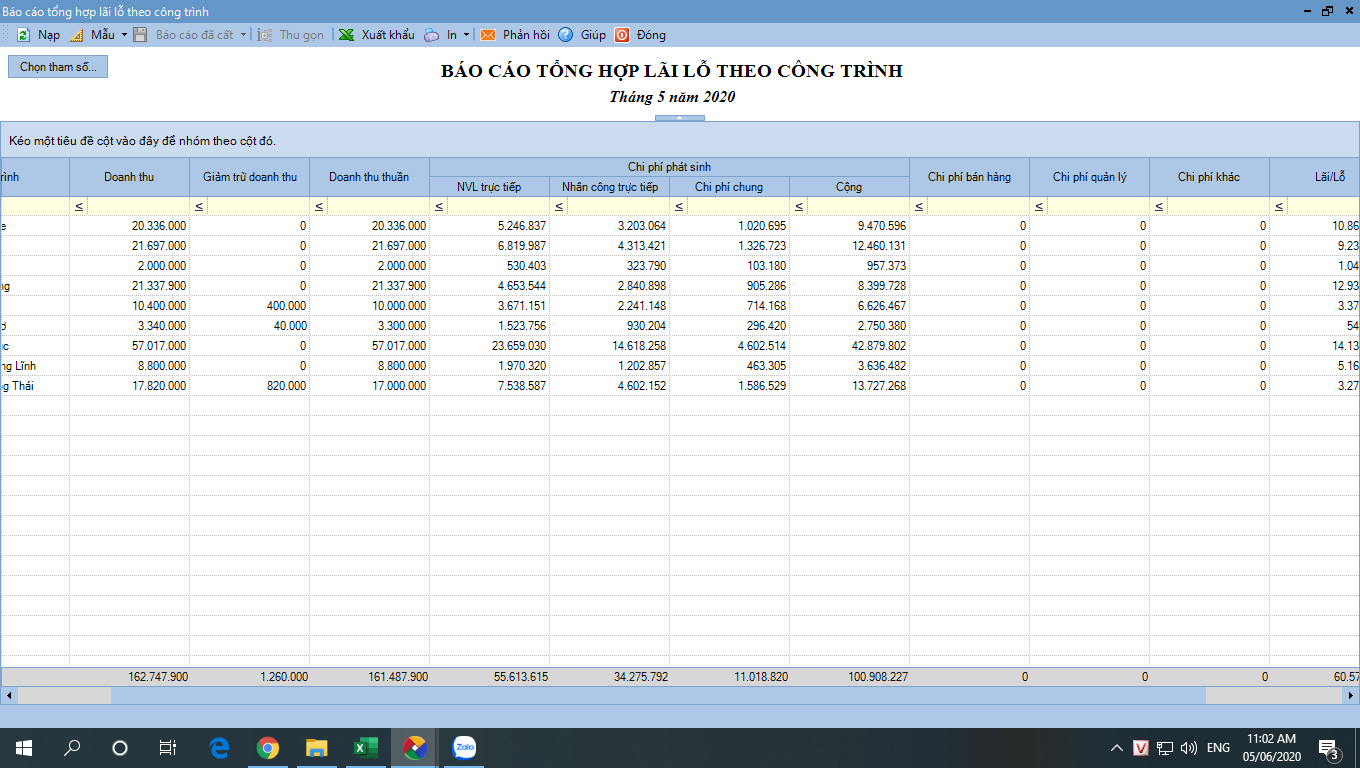
Task: Click the Xuất khẩu Excel export icon
Action: (347, 35)
